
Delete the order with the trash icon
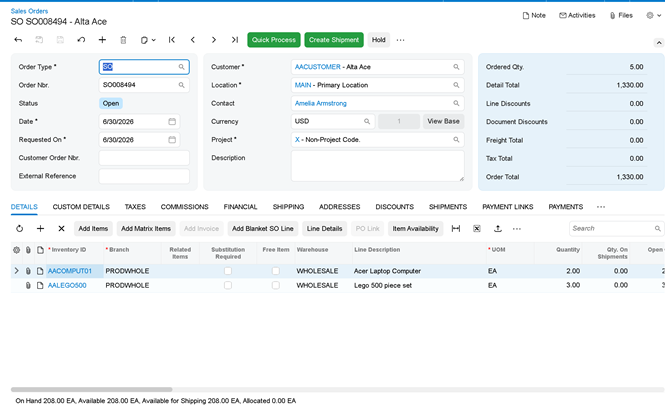[x=123, y=40]
